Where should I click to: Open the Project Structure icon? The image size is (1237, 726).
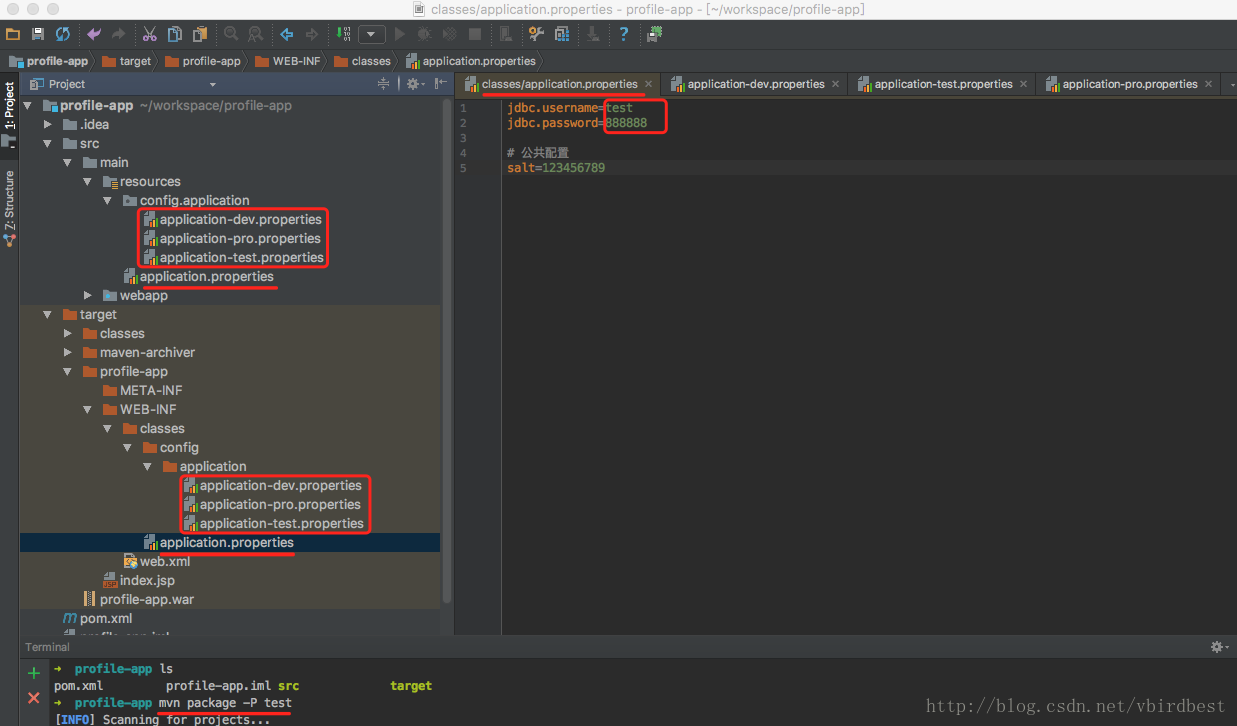562,34
